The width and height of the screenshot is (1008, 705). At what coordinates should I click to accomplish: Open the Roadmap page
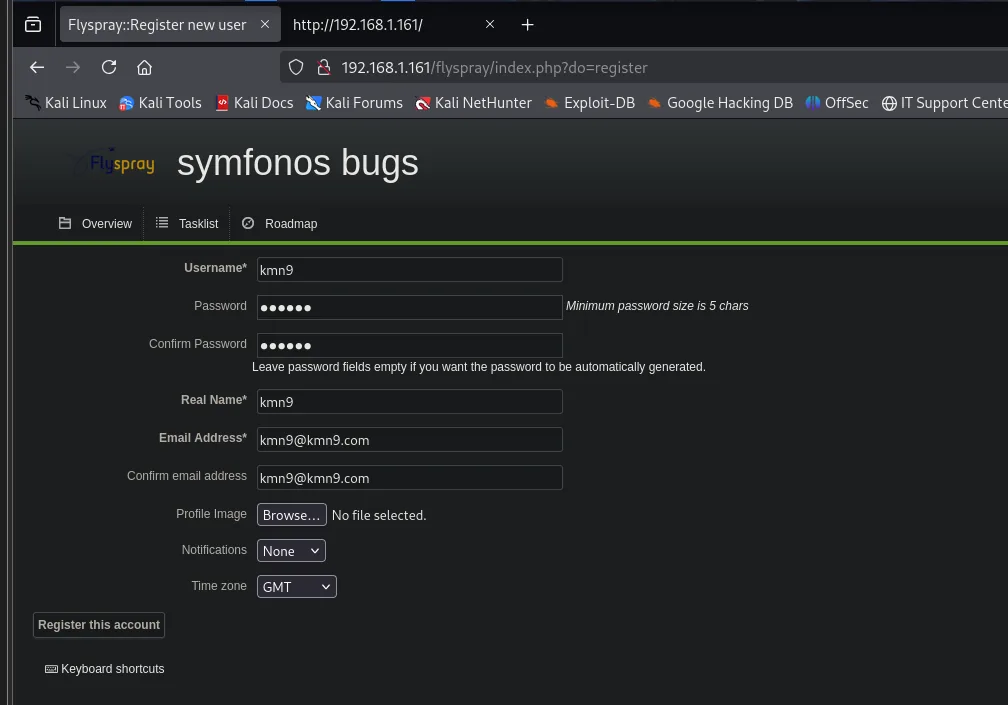(280, 224)
